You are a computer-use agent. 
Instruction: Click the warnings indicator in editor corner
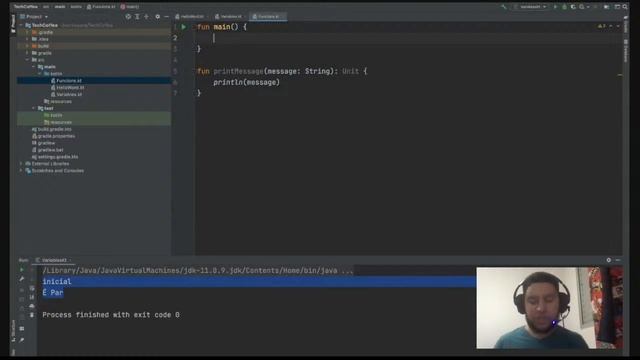click(x=602, y=26)
